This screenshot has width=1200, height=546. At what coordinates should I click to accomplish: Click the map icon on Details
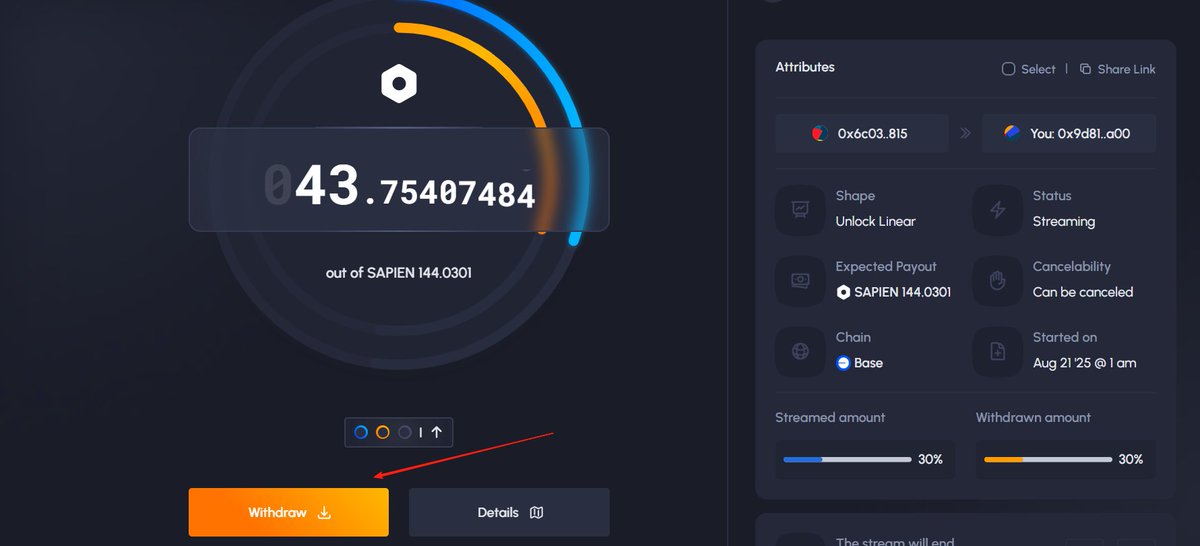coord(536,513)
